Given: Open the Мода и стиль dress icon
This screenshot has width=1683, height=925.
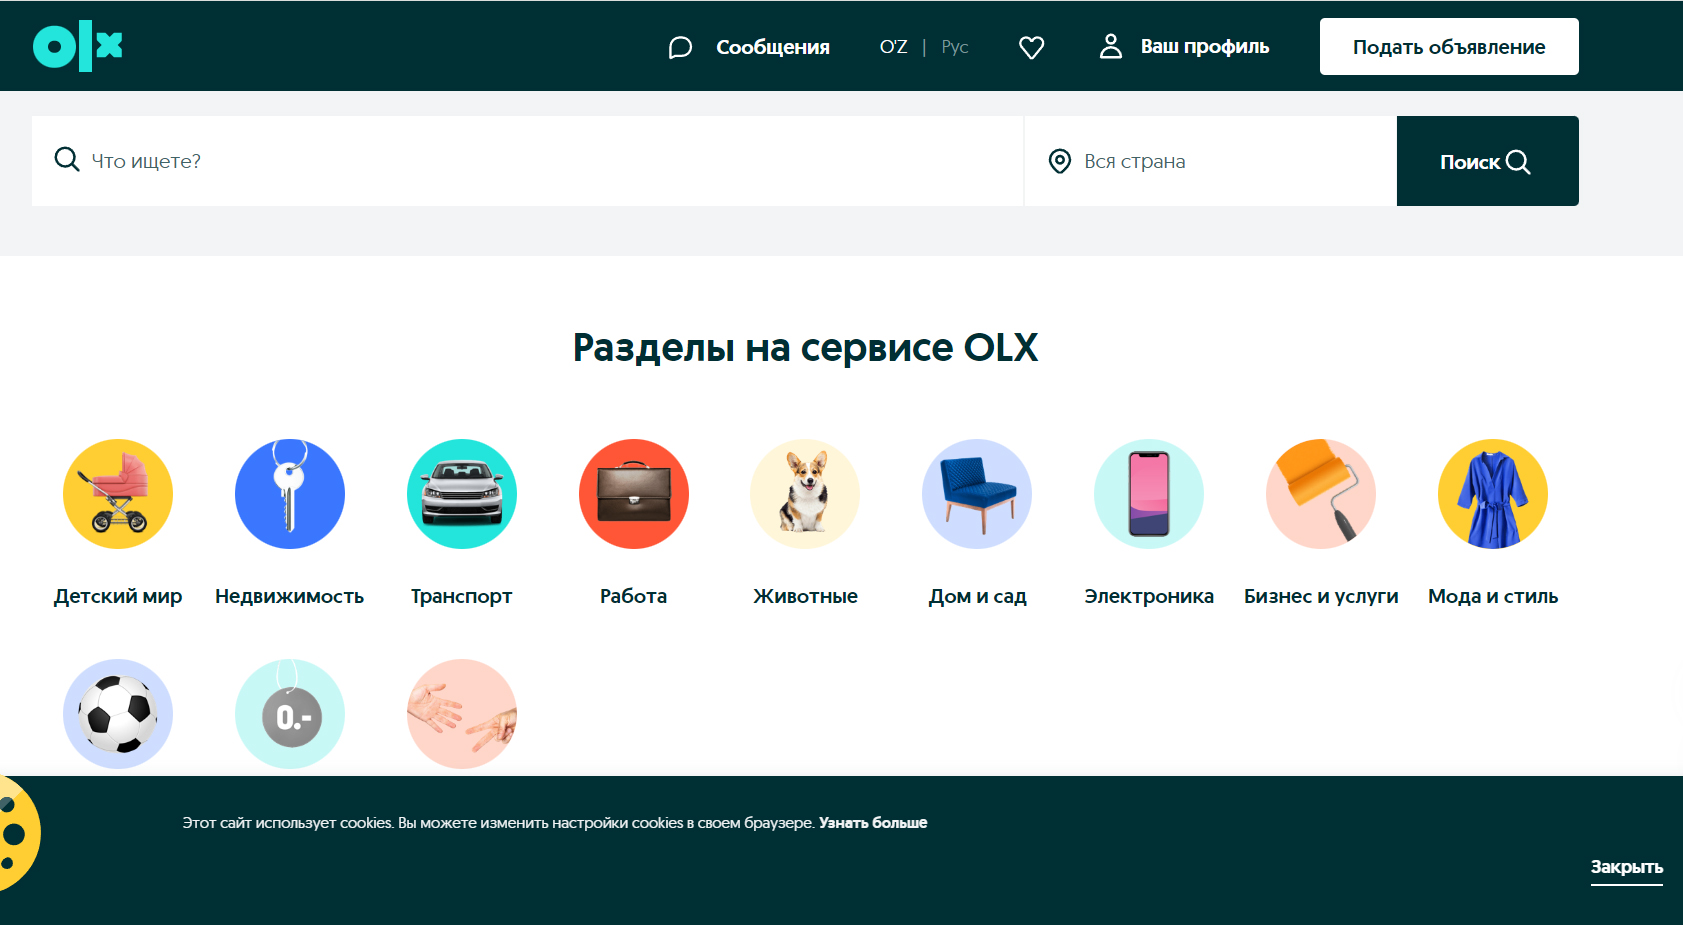Looking at the screenshot, I should 1493,494.
